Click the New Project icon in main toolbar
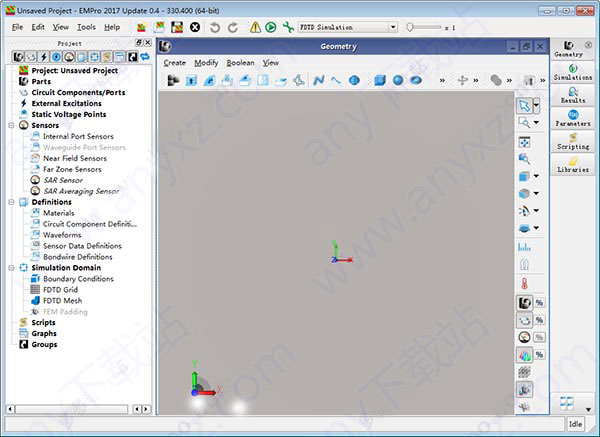This screenshot has width=600, height=437. [x=142, y=27]
